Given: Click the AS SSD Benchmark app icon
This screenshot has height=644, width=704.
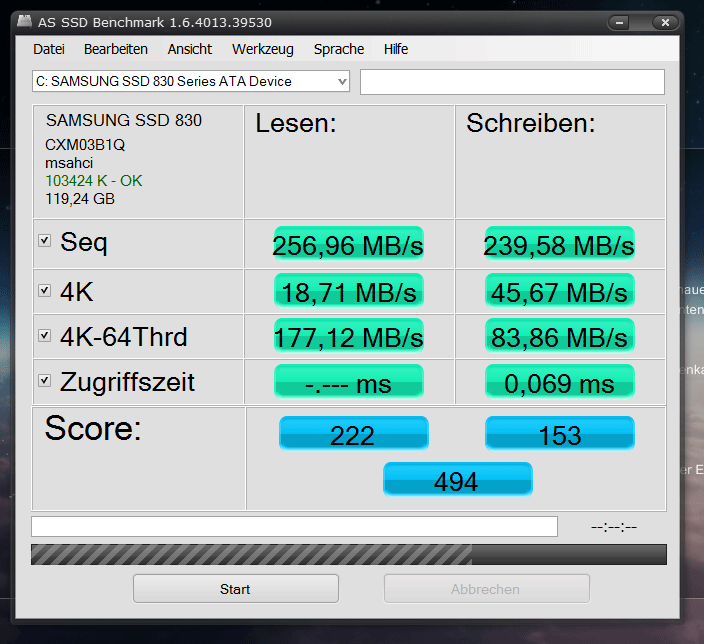Looking at the screenshot, I should (25, 21).
